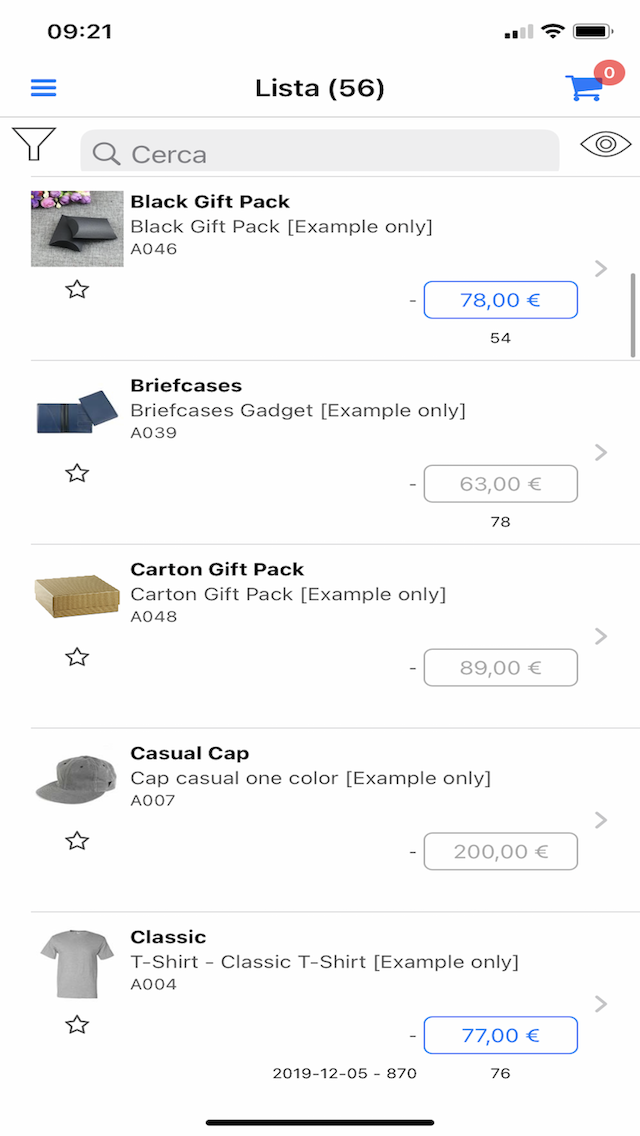Favorite the Classic T-Shirt item
This screenshot has width=640, height=1136.
tap(78, 1025)
